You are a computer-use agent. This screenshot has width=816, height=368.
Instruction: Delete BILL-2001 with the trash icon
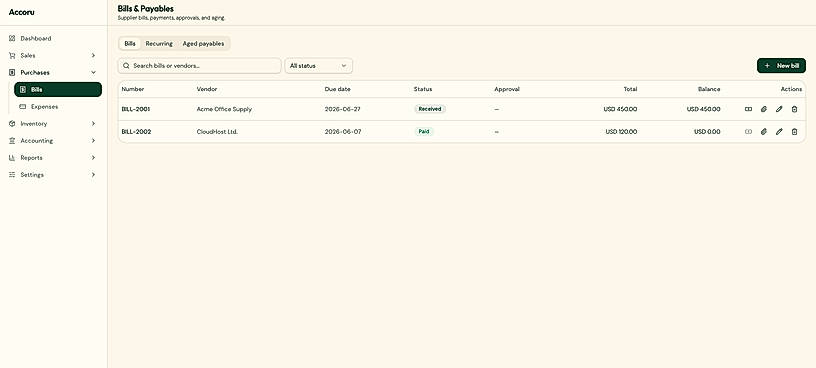794,109
